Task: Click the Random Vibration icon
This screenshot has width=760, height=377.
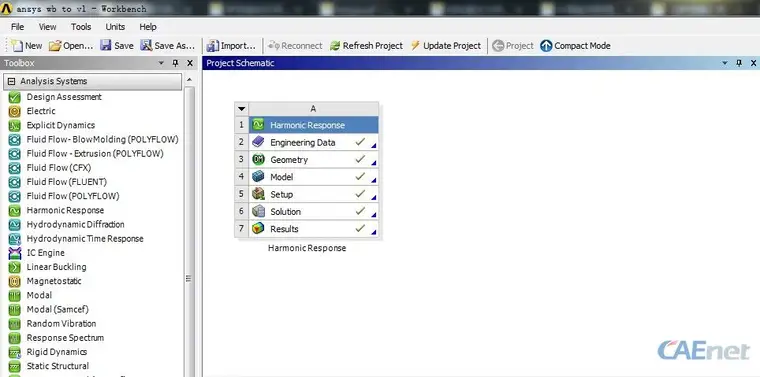Action: click(15, 324)
